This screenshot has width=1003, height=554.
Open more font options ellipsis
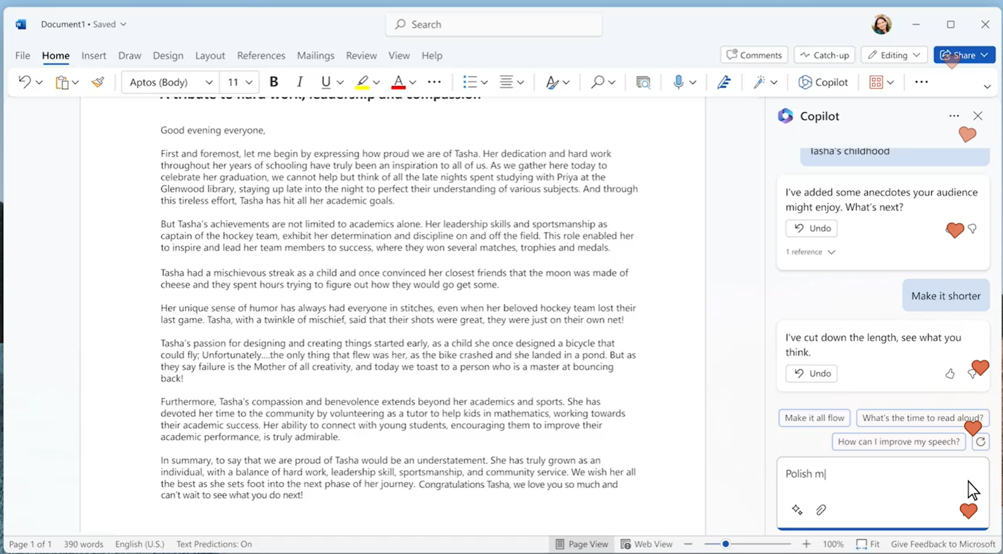coord(434,82)
